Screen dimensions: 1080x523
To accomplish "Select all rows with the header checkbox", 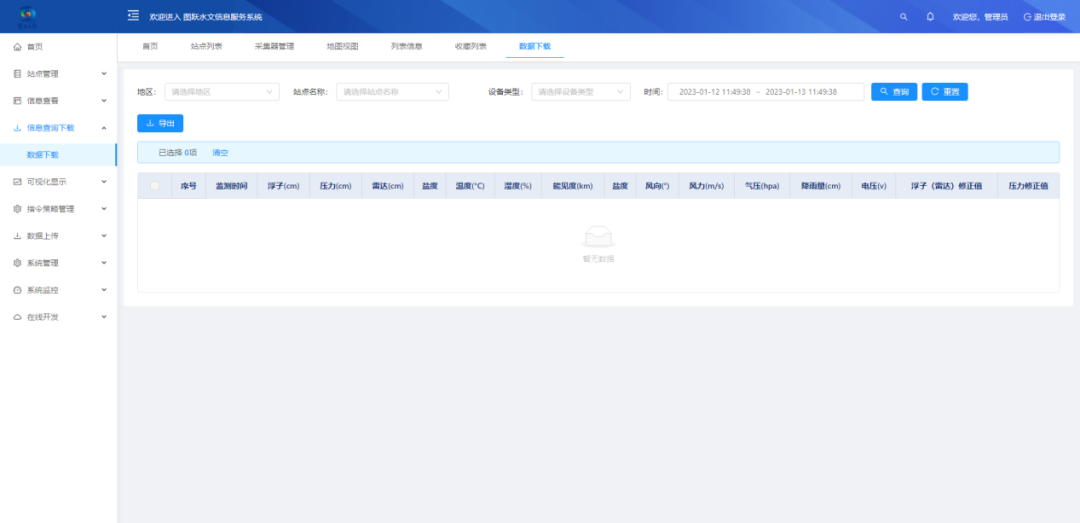I will pos(154,185).
